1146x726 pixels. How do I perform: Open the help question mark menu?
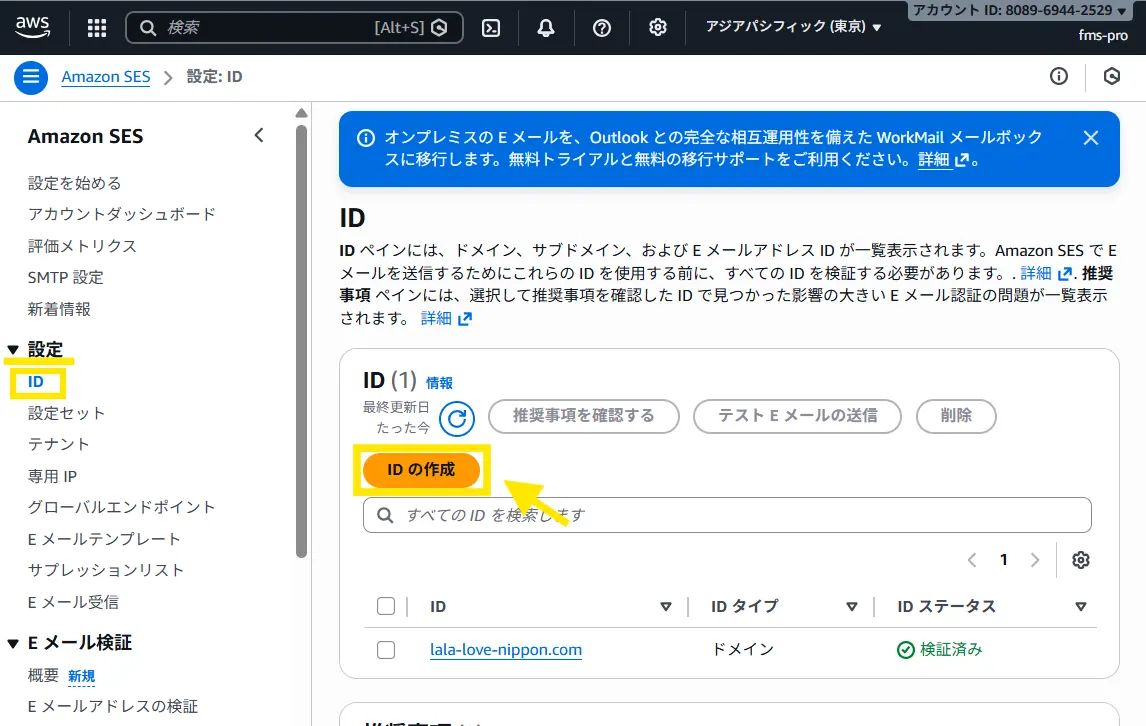point(602,28)
